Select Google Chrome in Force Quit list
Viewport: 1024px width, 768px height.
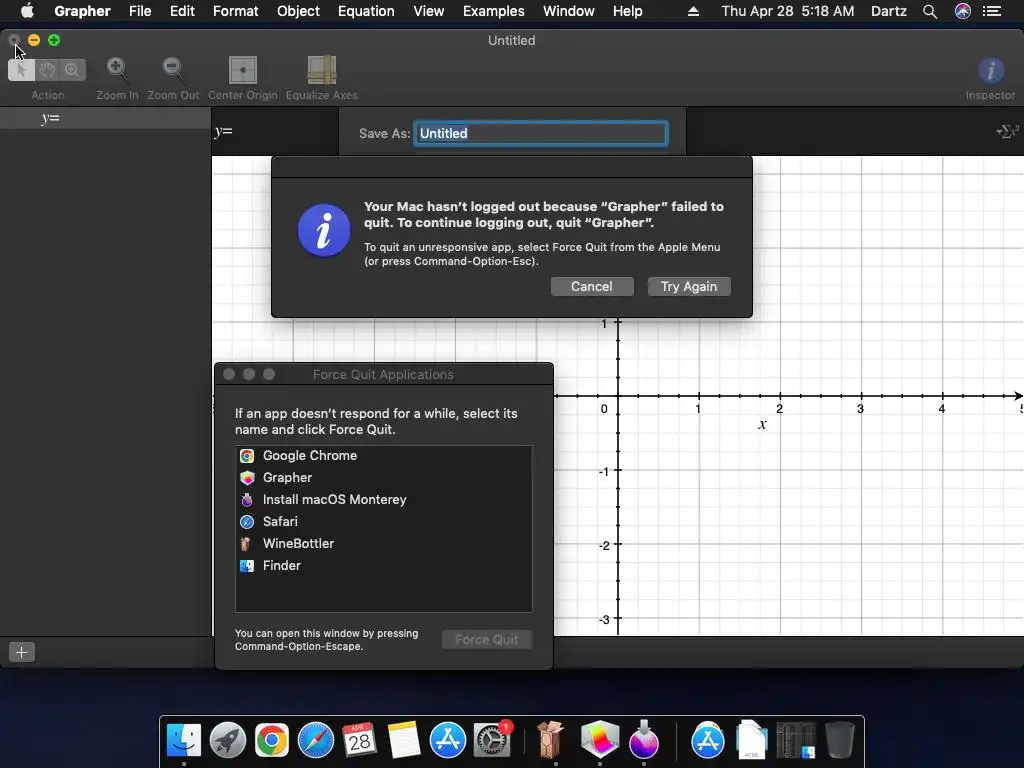pyautogui.click(x=383, y=456)
